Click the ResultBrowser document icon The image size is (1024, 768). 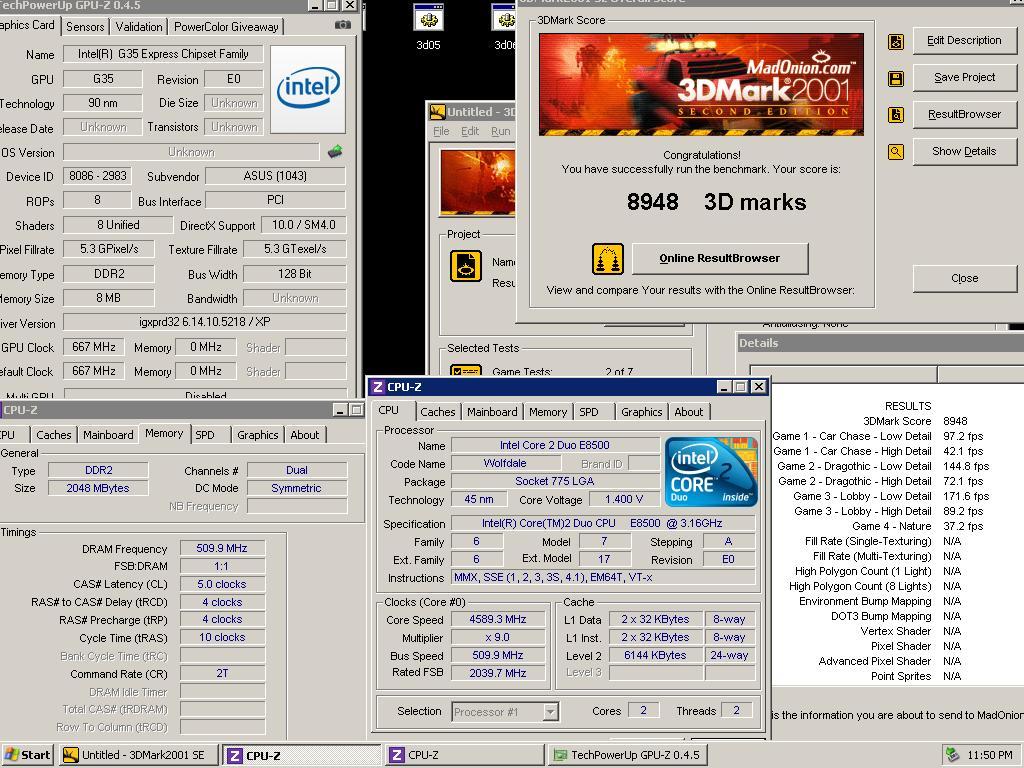coord(896,115)
